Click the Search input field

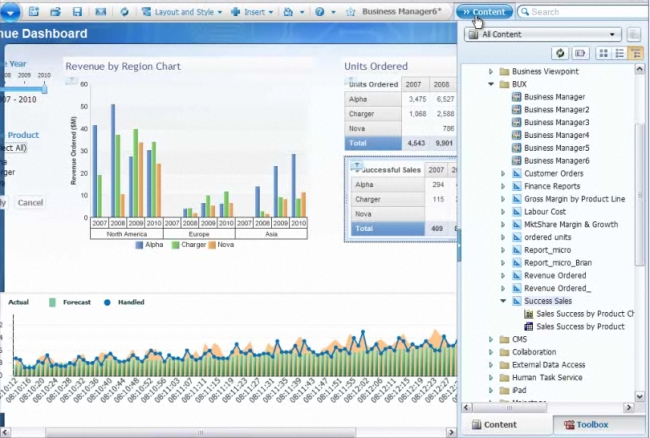pyautogui.click(x=582, y=12)
